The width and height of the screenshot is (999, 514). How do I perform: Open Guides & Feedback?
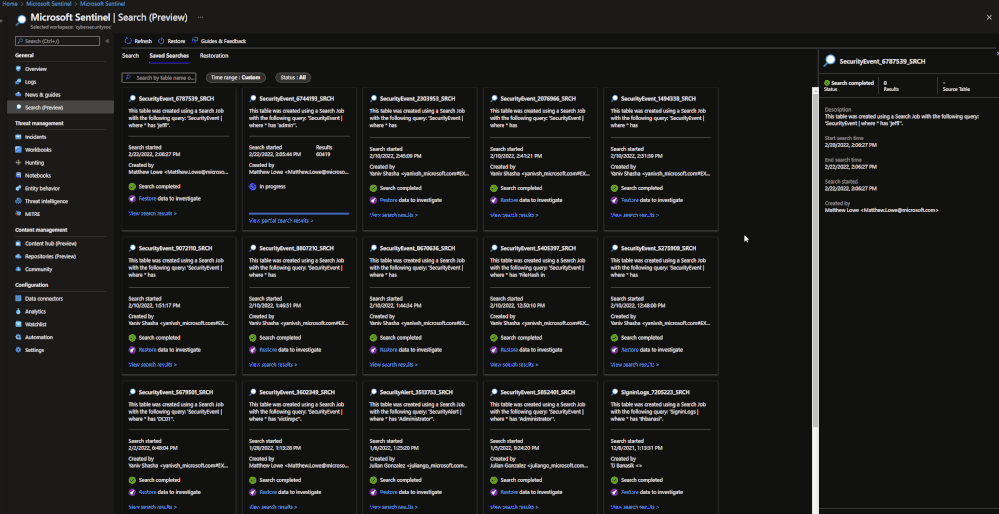point(219,41)
